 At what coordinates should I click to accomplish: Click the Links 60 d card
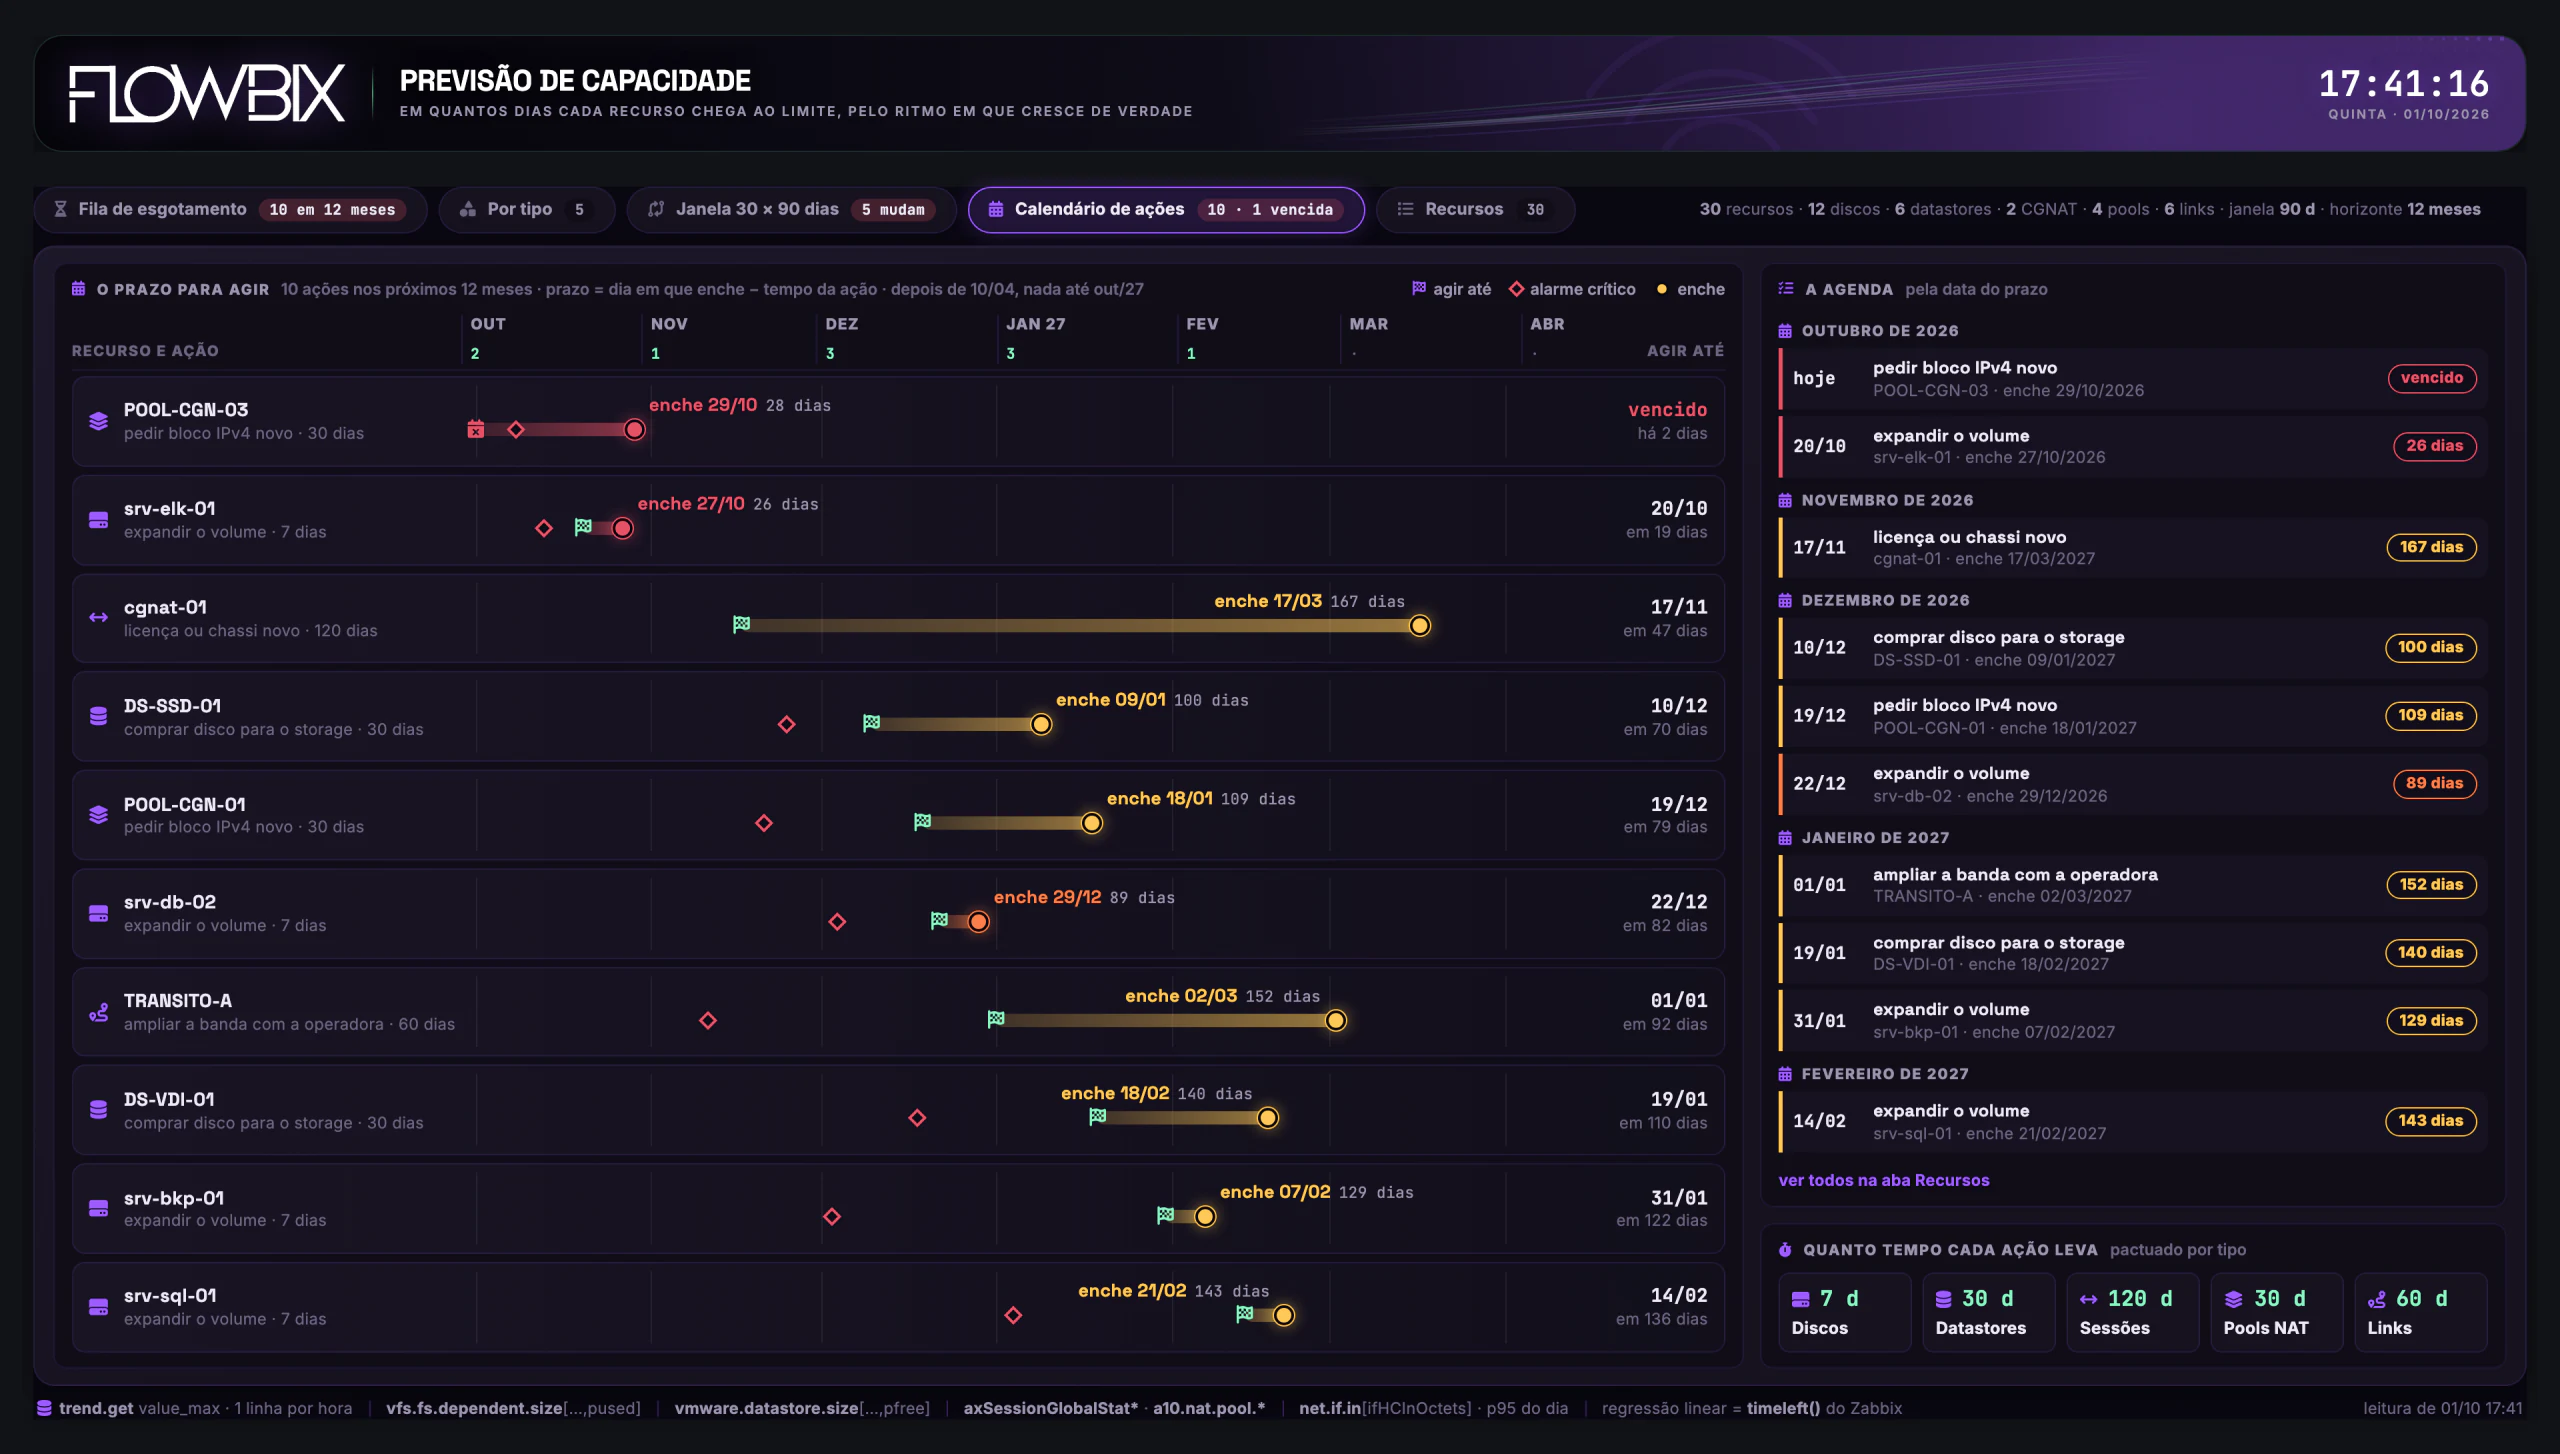(x=2420, y=1312)
